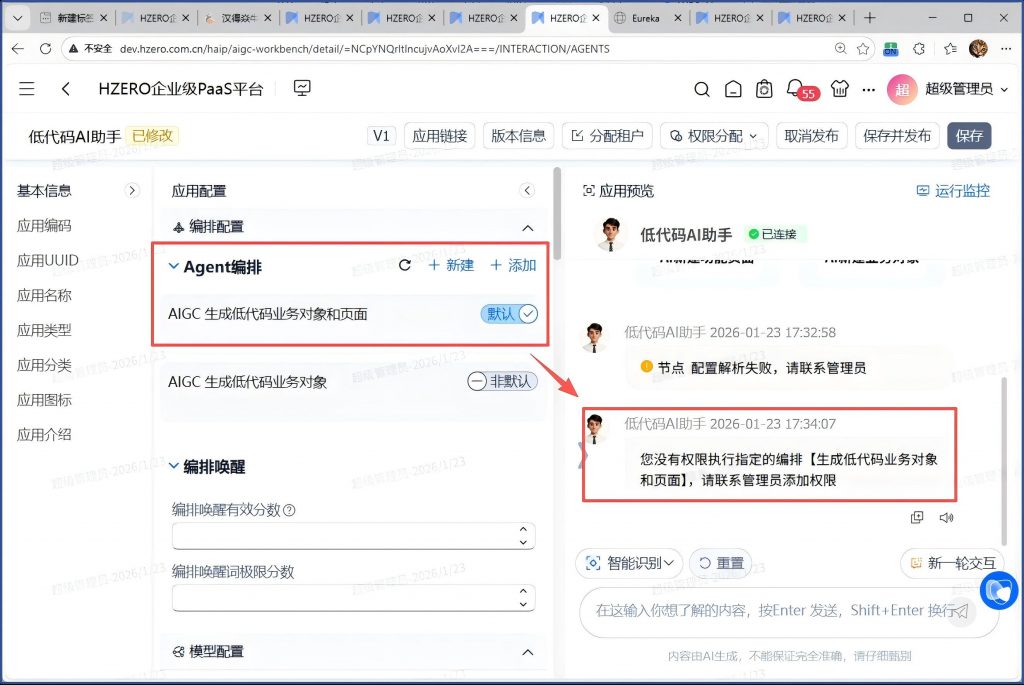Screen dimensions: 1024x685
Task: Click the send message paper plane icon
Action: coord(959,610)
